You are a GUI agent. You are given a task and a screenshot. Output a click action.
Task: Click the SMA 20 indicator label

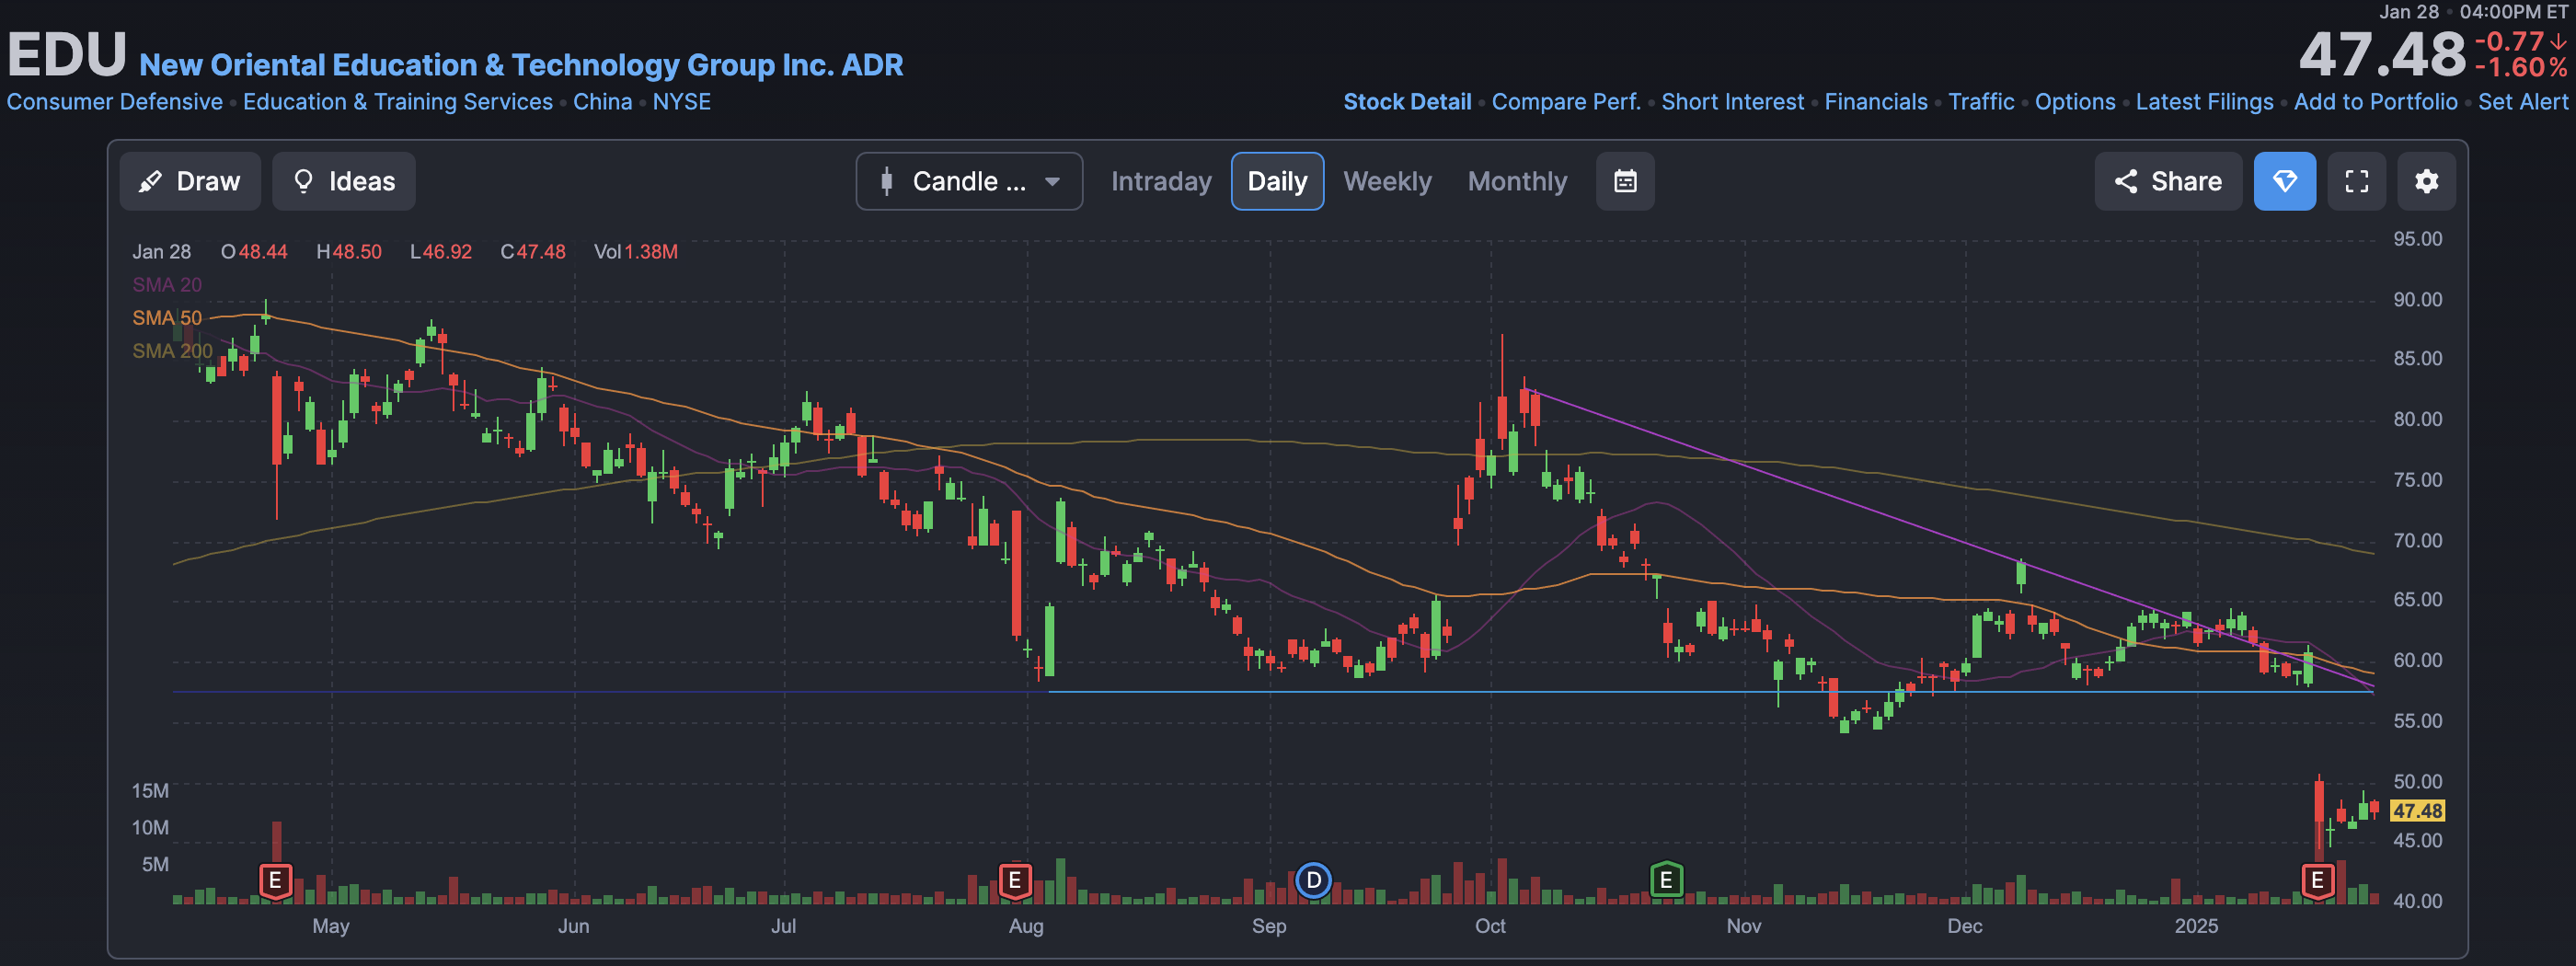(x=167, y=285)
